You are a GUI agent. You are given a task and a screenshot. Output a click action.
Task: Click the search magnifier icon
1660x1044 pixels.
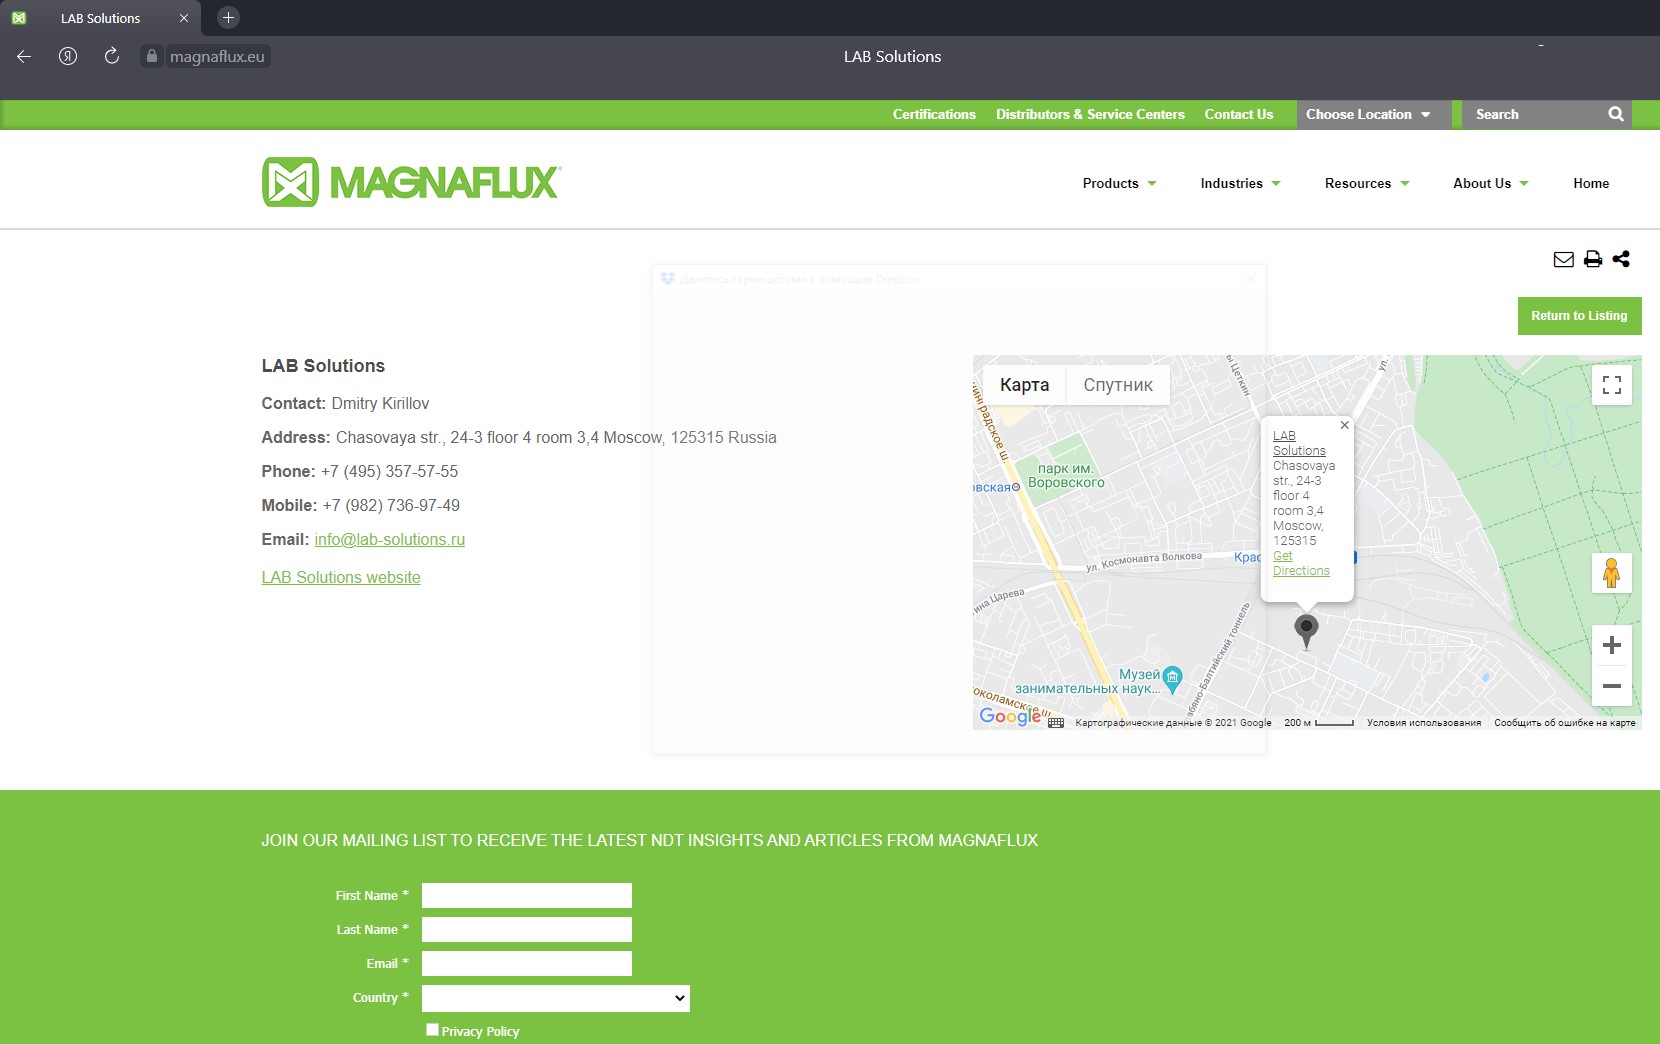(1616, 114)
